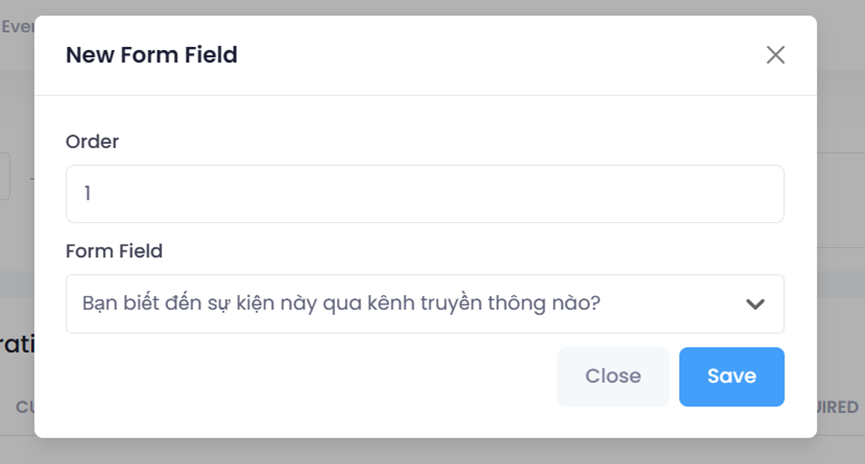Click the dimmed "Even" text behind the dialog
This screenshot has width=865, height=464.
point(18,27)
